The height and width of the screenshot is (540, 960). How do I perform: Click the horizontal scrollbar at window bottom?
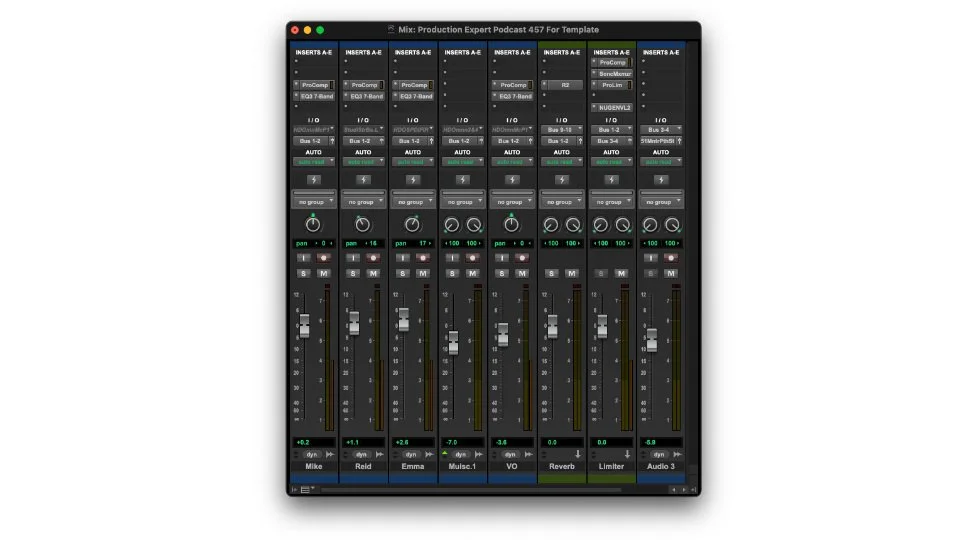point(471,490)
